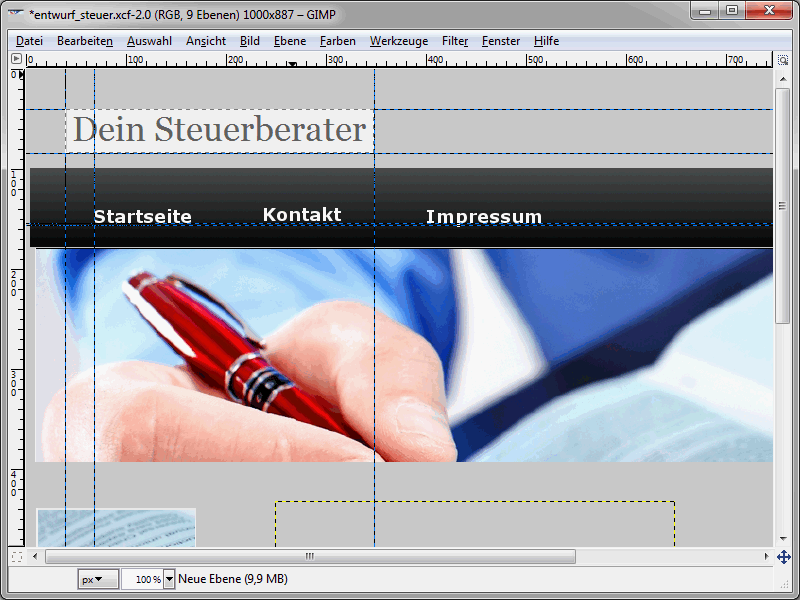
Task: Toggle the Quick Mask button at bottom left
Action: 16,556
